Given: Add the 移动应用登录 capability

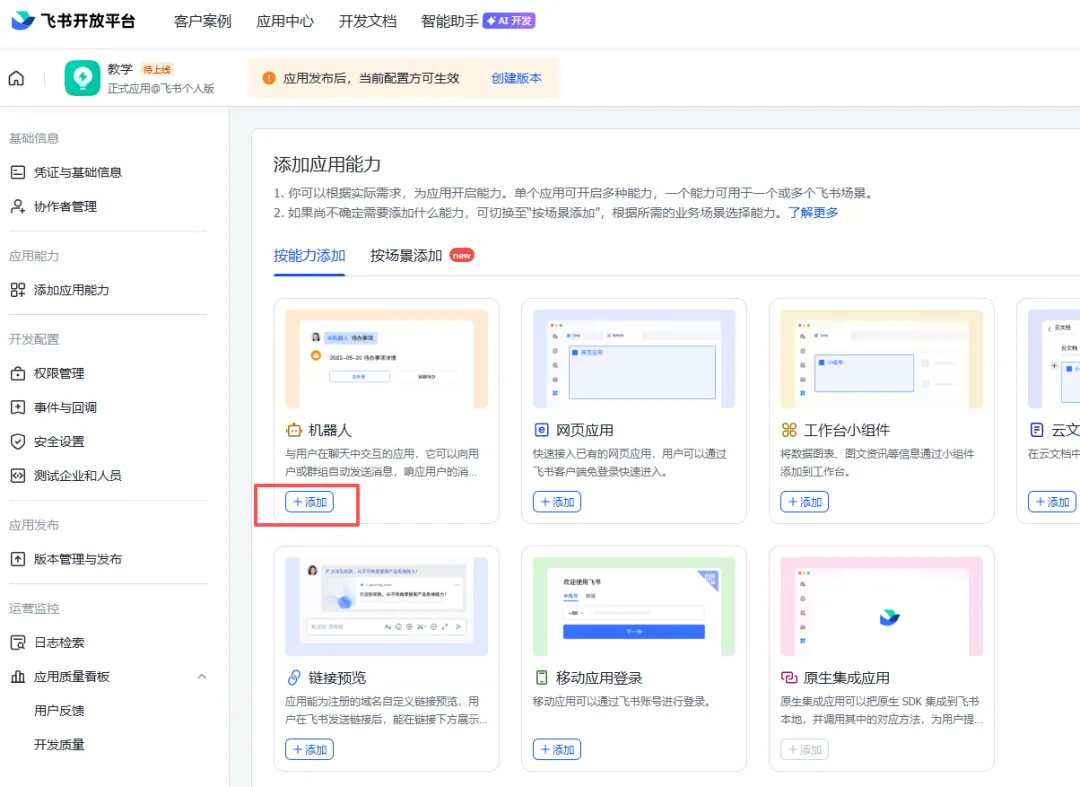Looking at the screenshot, I should [x=557, y=749].
